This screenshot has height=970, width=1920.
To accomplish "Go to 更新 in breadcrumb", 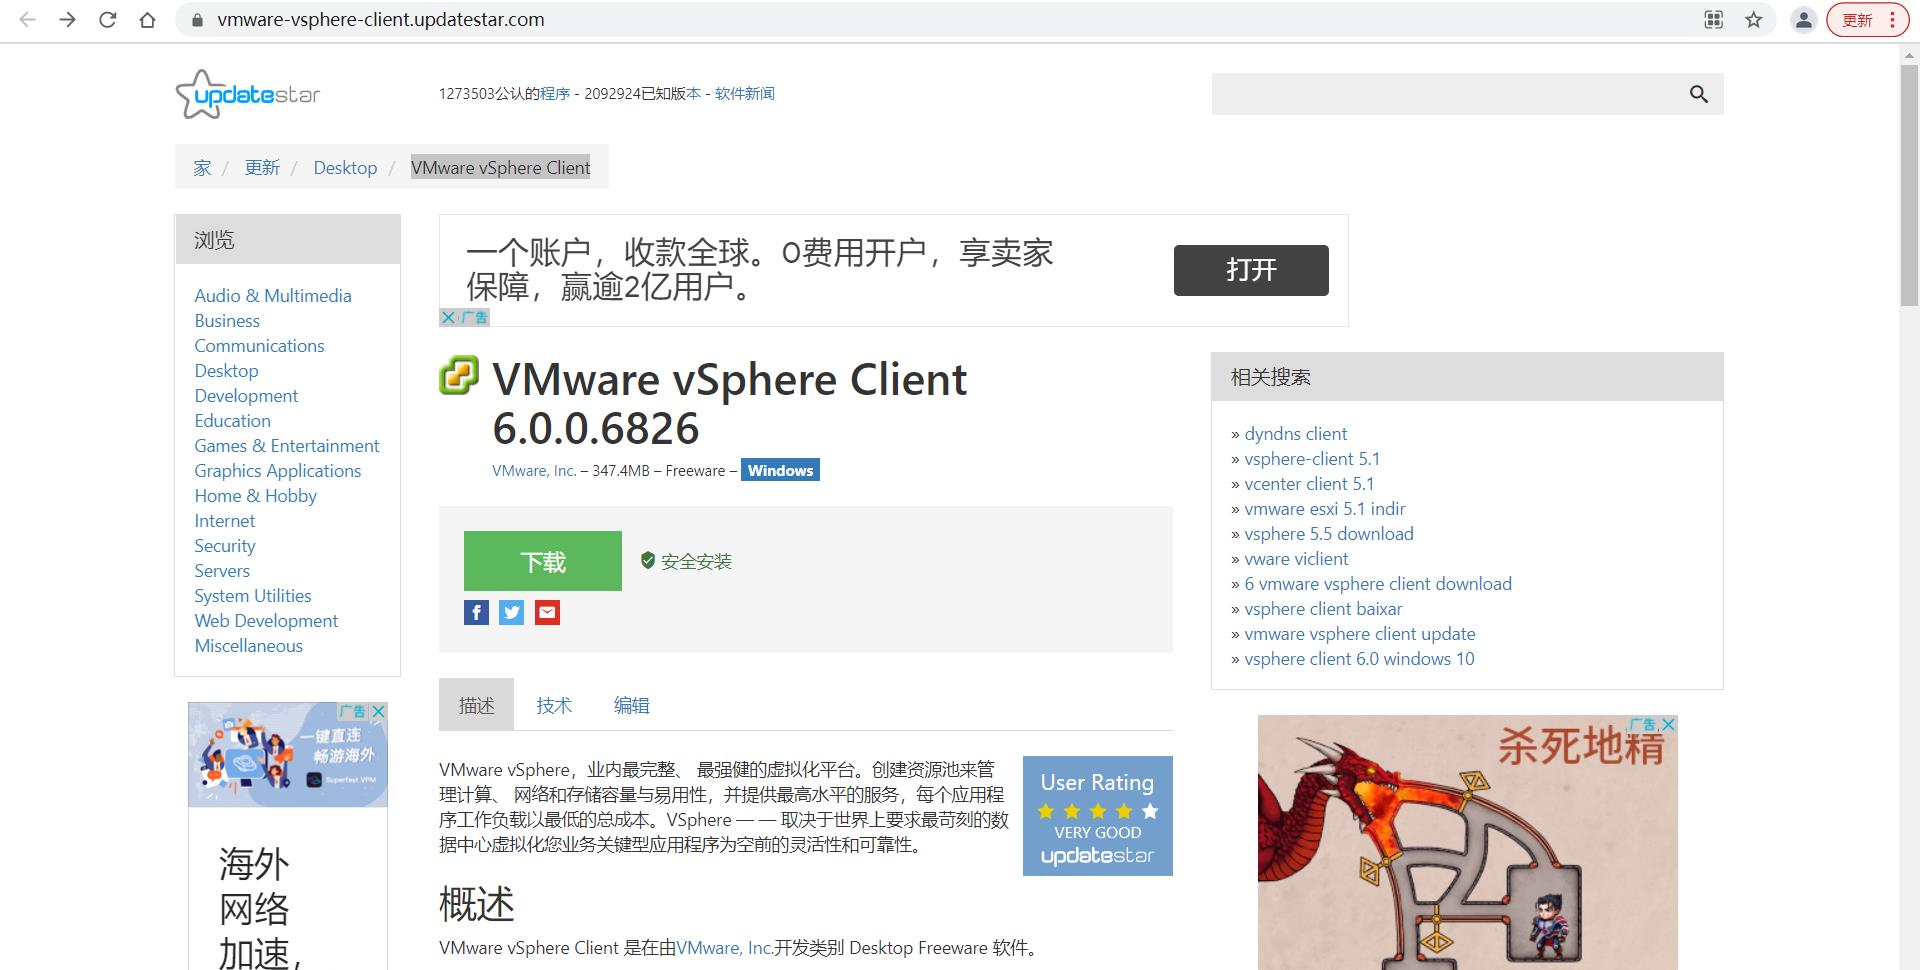I will coord(262,168).
